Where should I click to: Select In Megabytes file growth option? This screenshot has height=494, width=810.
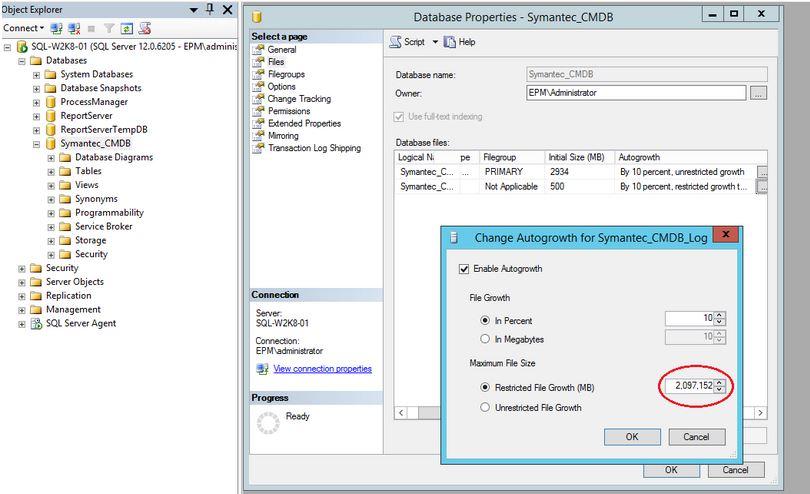click(x=486, y=339)
